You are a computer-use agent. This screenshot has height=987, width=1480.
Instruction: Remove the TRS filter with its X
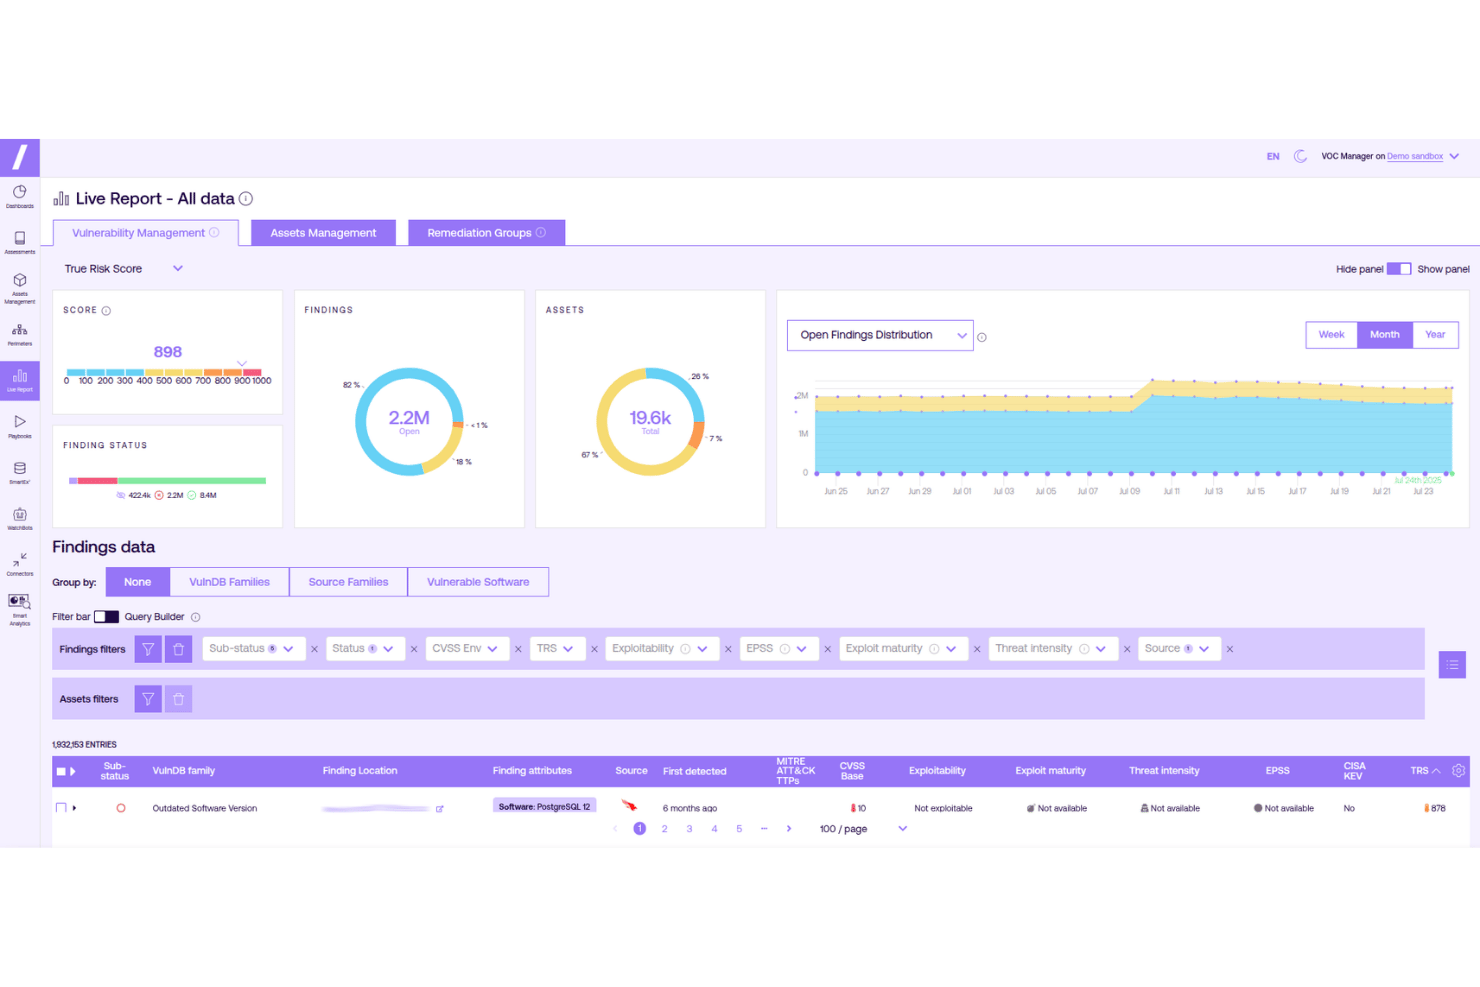click(594, 649)
